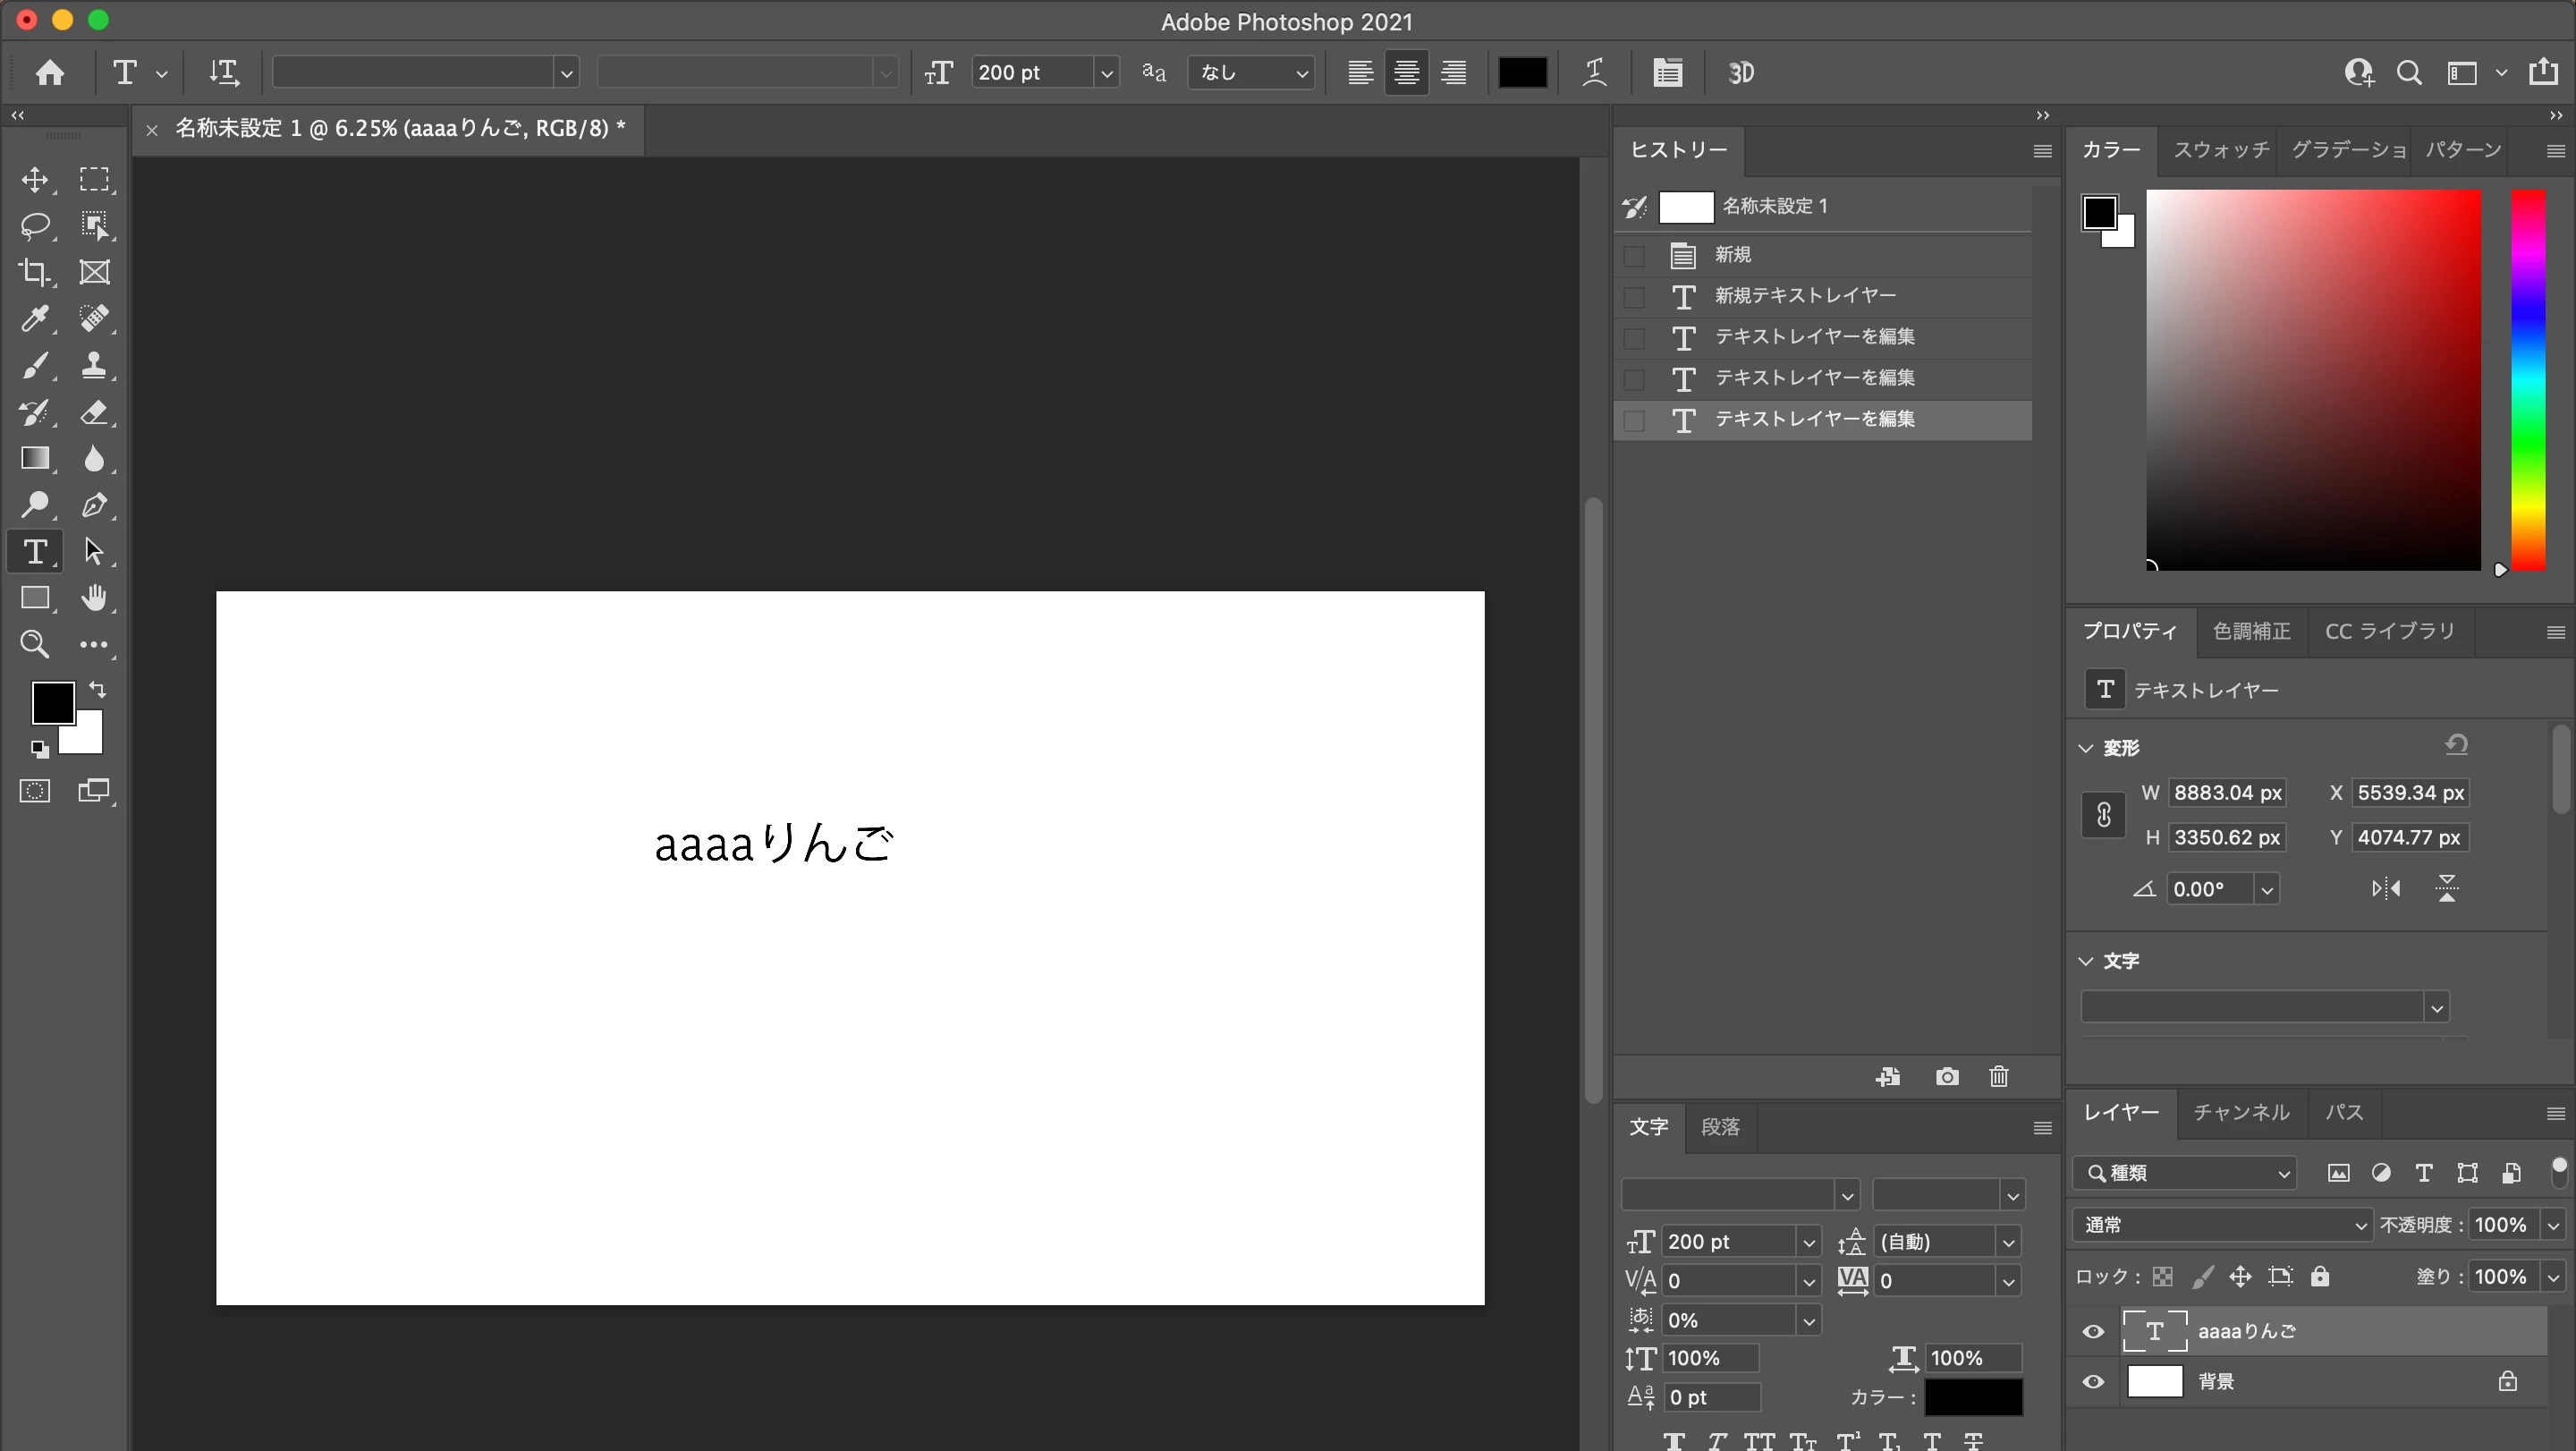
Task: Select the Lasso tool
Action: click(x=35, y=226)
